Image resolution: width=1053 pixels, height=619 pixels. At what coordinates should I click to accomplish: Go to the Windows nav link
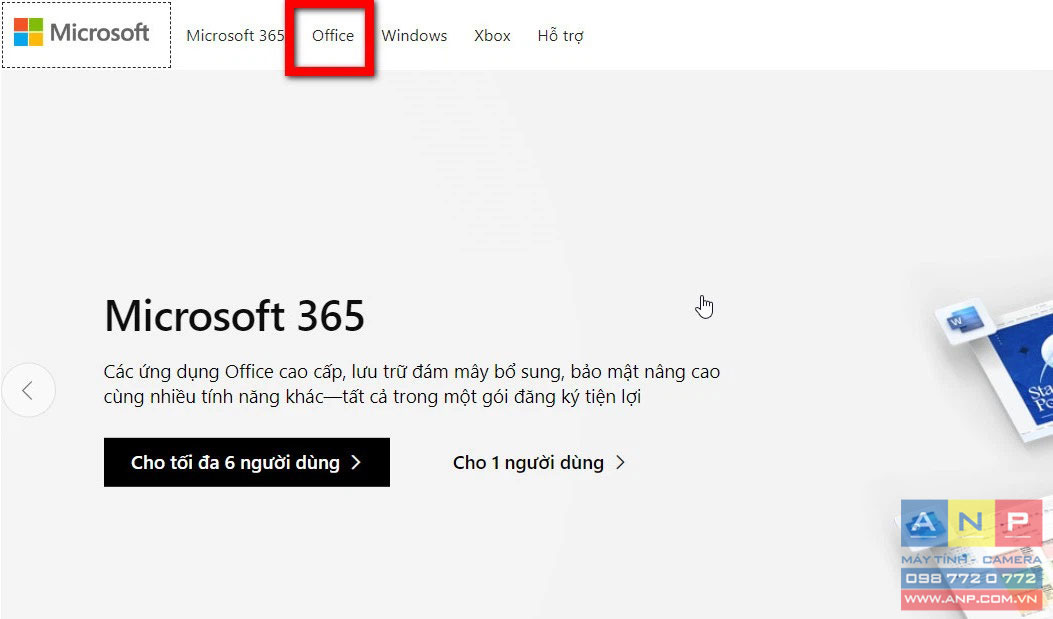[414, 36]
